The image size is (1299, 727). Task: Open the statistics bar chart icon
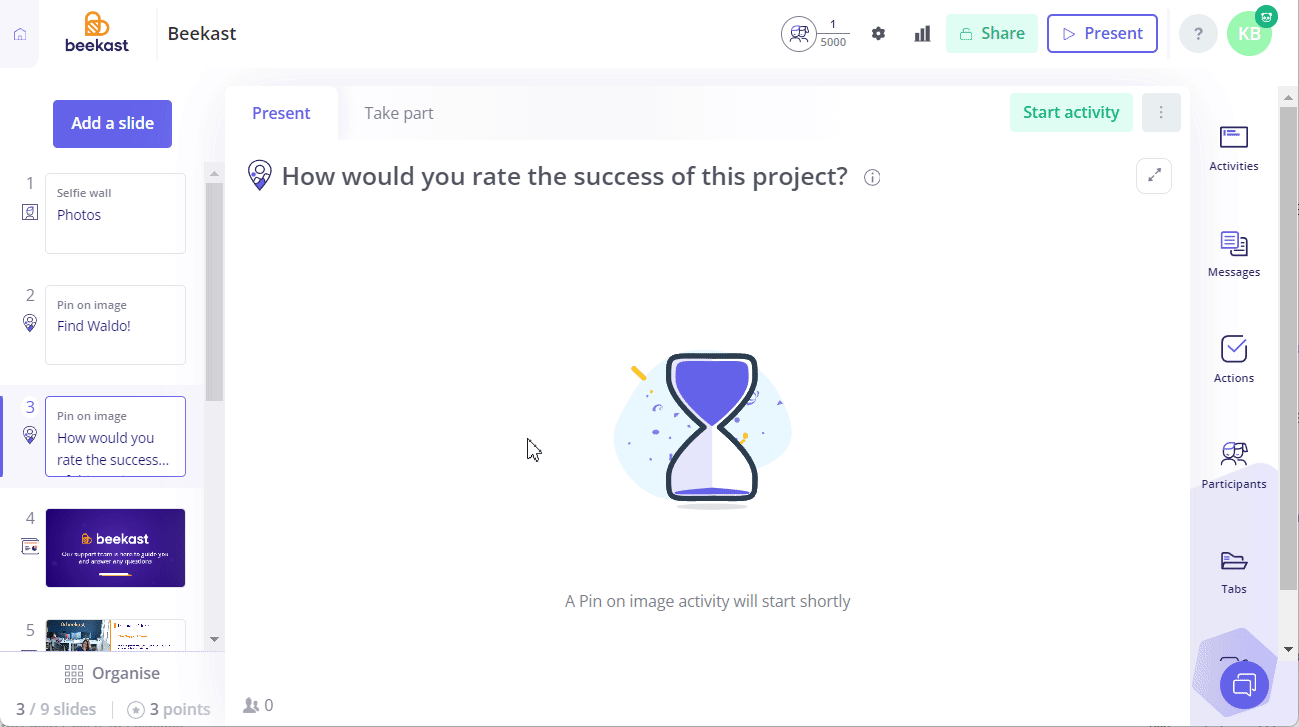[x=922, y=34]
